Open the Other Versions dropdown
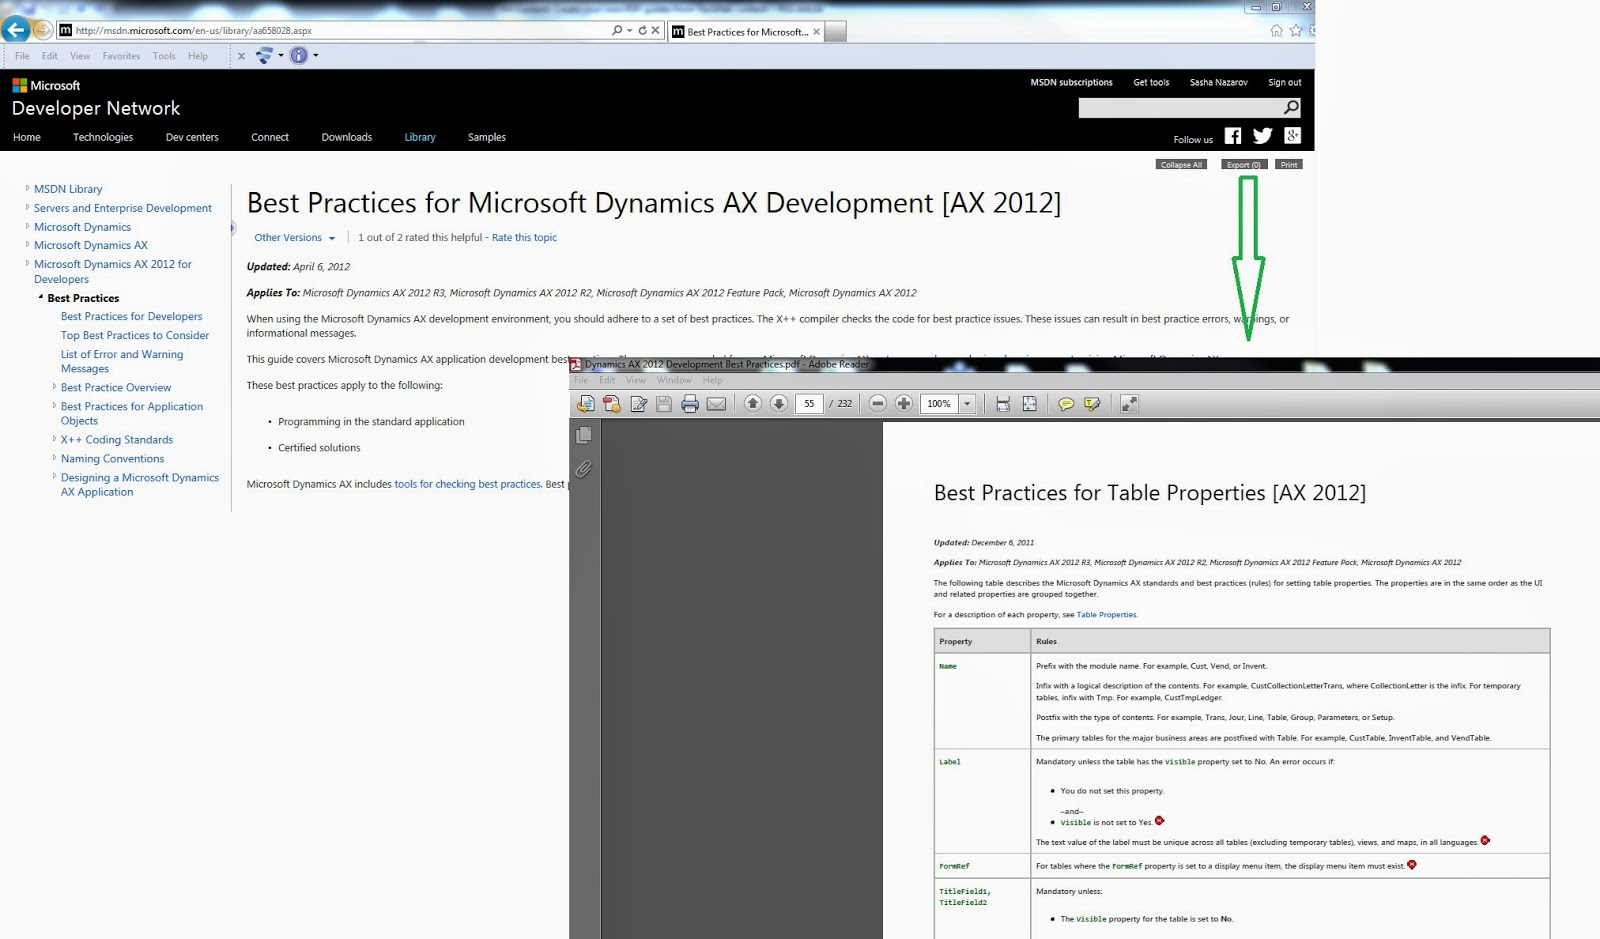Image resolution: width=1600 pixels, height=939 pixels. coord(294,238)
